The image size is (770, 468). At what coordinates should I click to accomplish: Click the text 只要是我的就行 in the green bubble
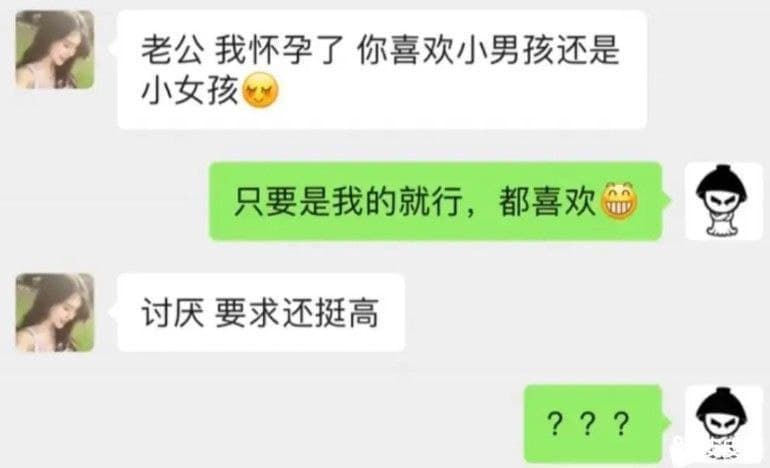(348, 202)
